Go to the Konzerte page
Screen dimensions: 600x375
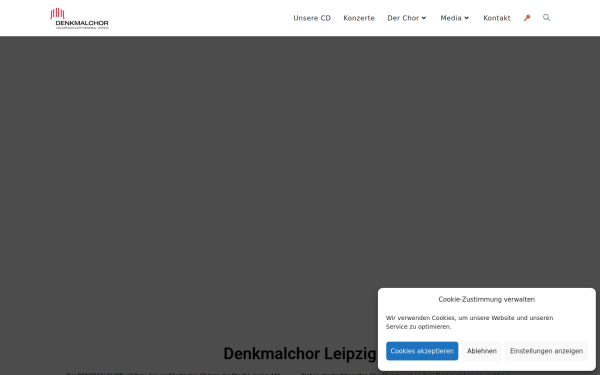(359, 18)
